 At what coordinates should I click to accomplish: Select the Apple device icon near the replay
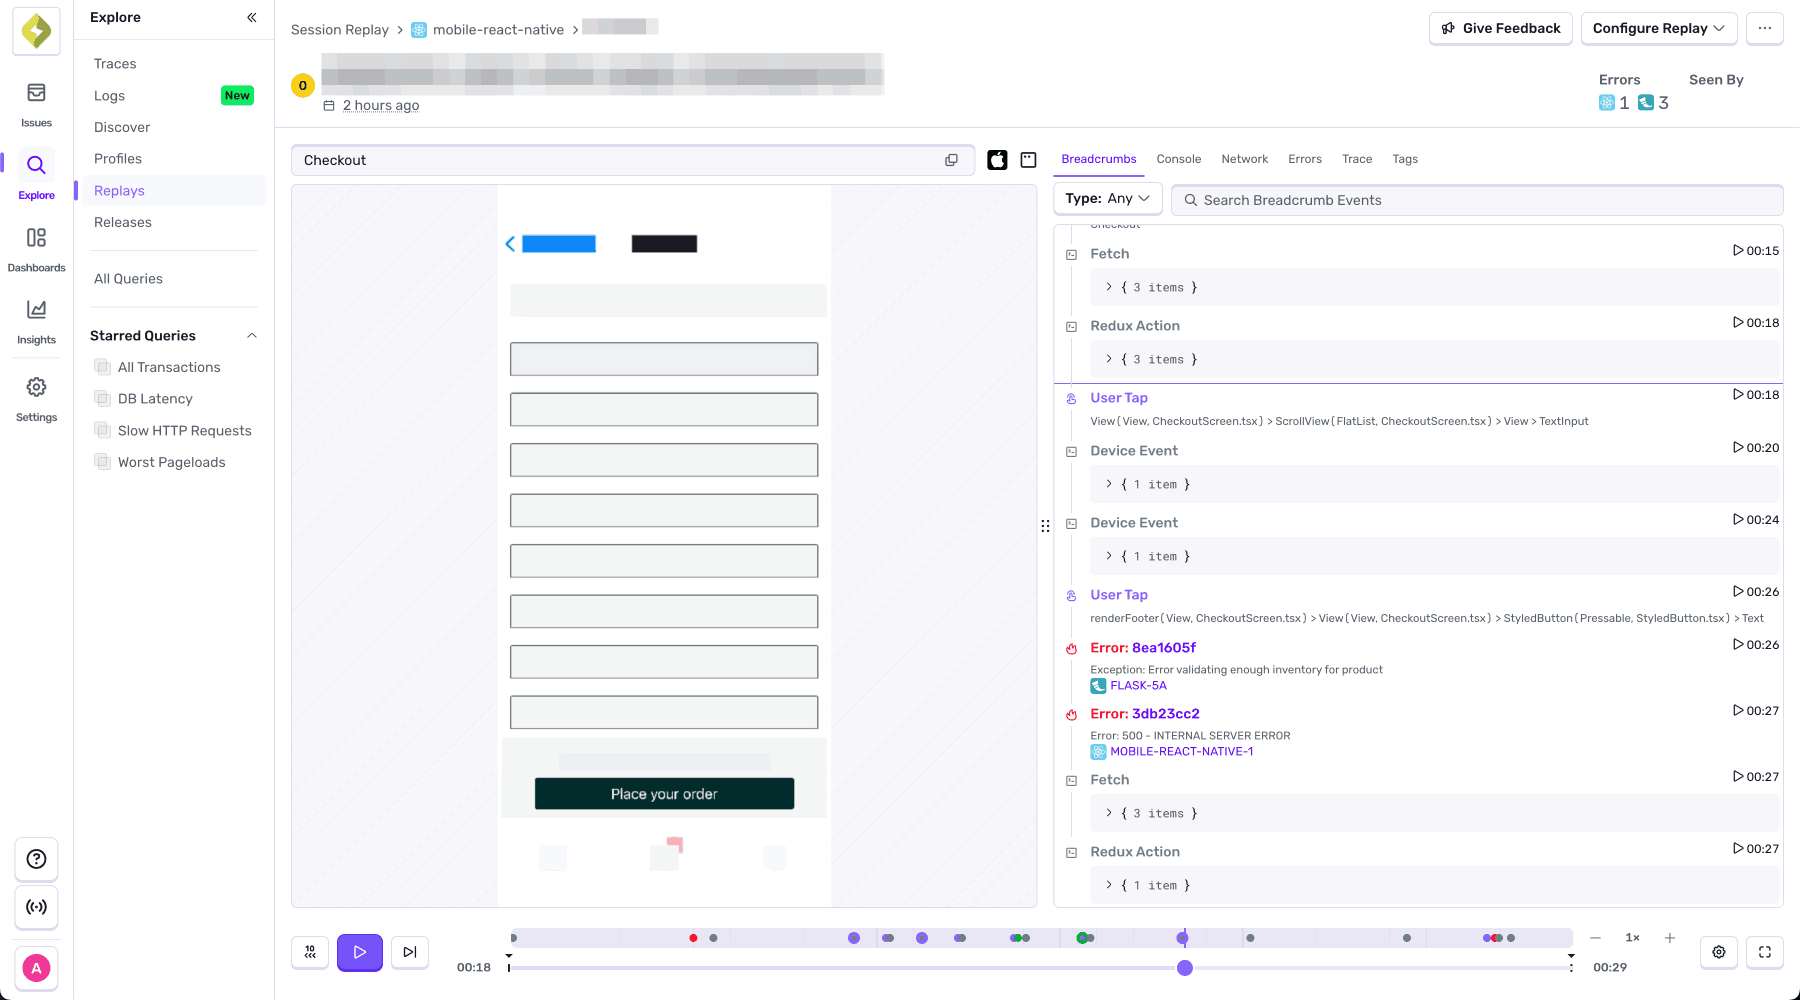[x=997, y=159]
